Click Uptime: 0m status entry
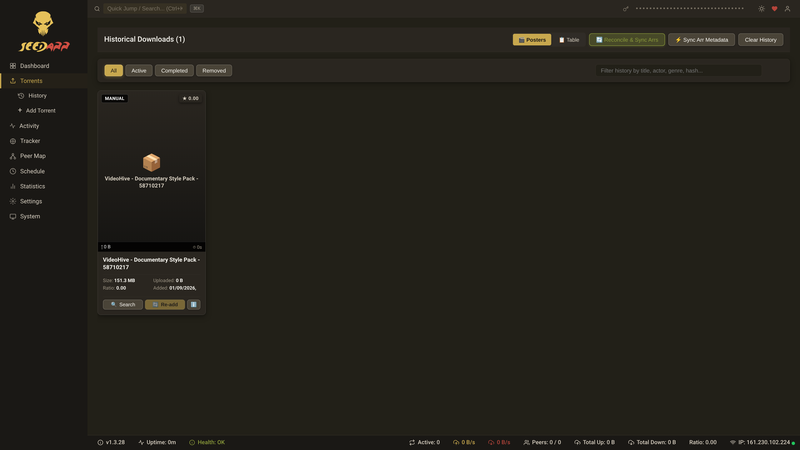Viewport: 800px width, 450px height. click(x=157, y=442)
